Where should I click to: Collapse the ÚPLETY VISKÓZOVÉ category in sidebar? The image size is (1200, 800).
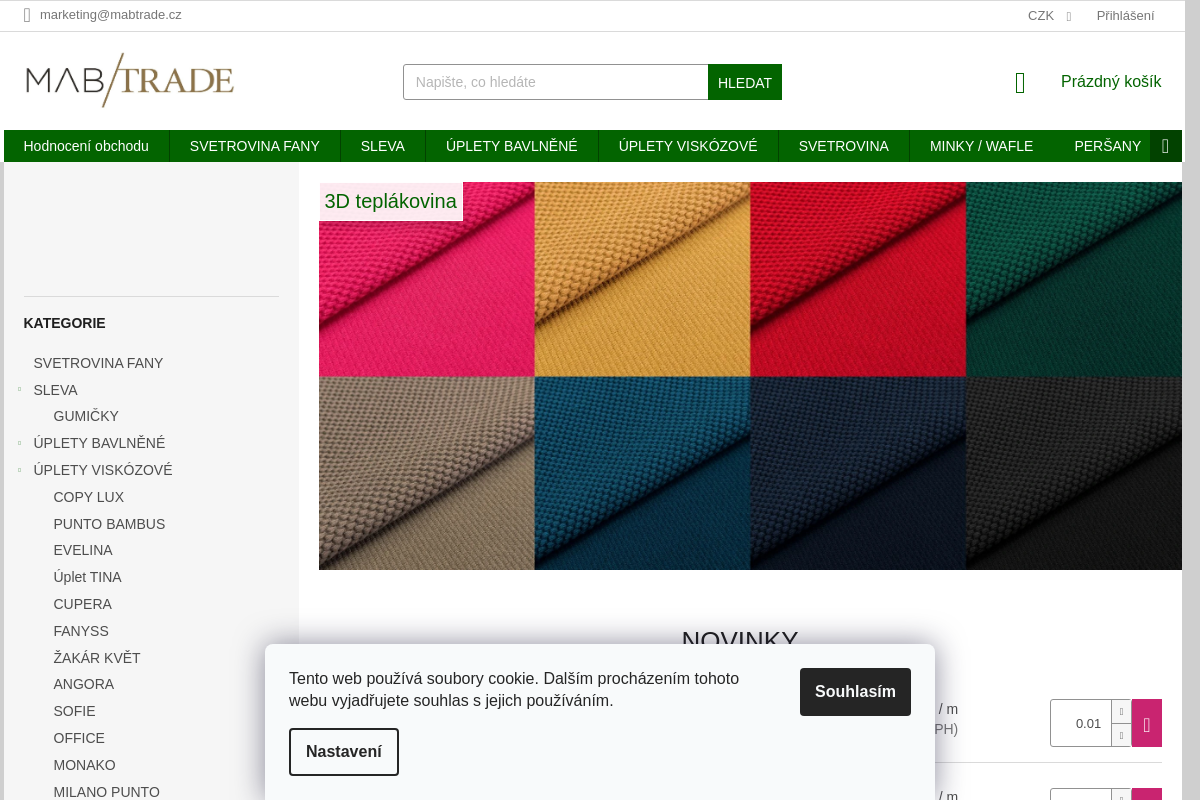pos(20,470)
